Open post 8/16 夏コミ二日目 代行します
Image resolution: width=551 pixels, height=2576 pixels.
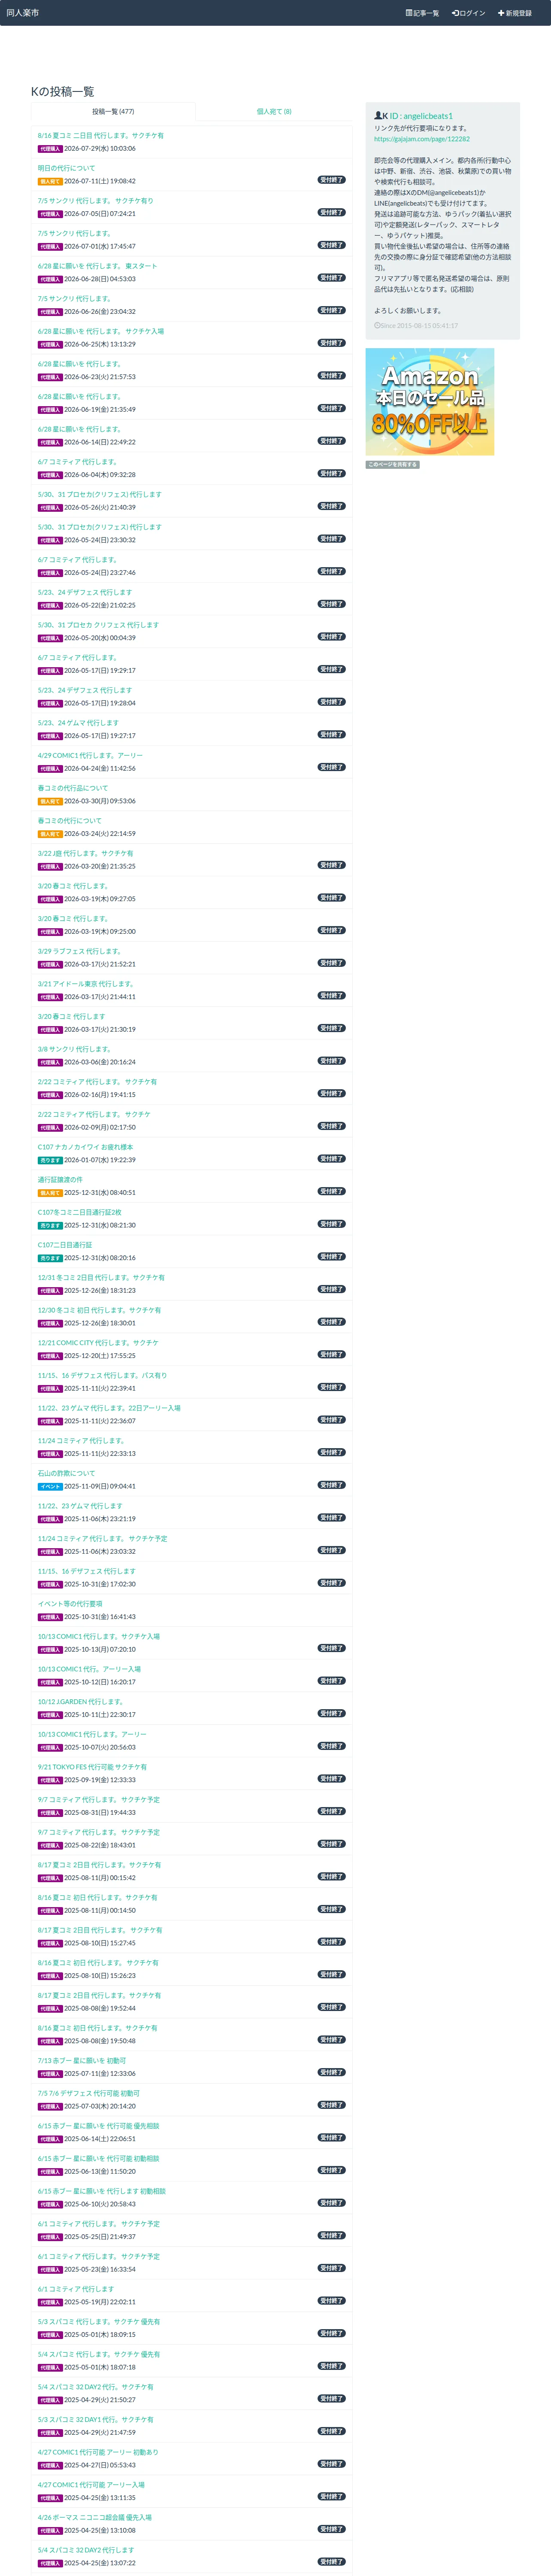(101, 135)
